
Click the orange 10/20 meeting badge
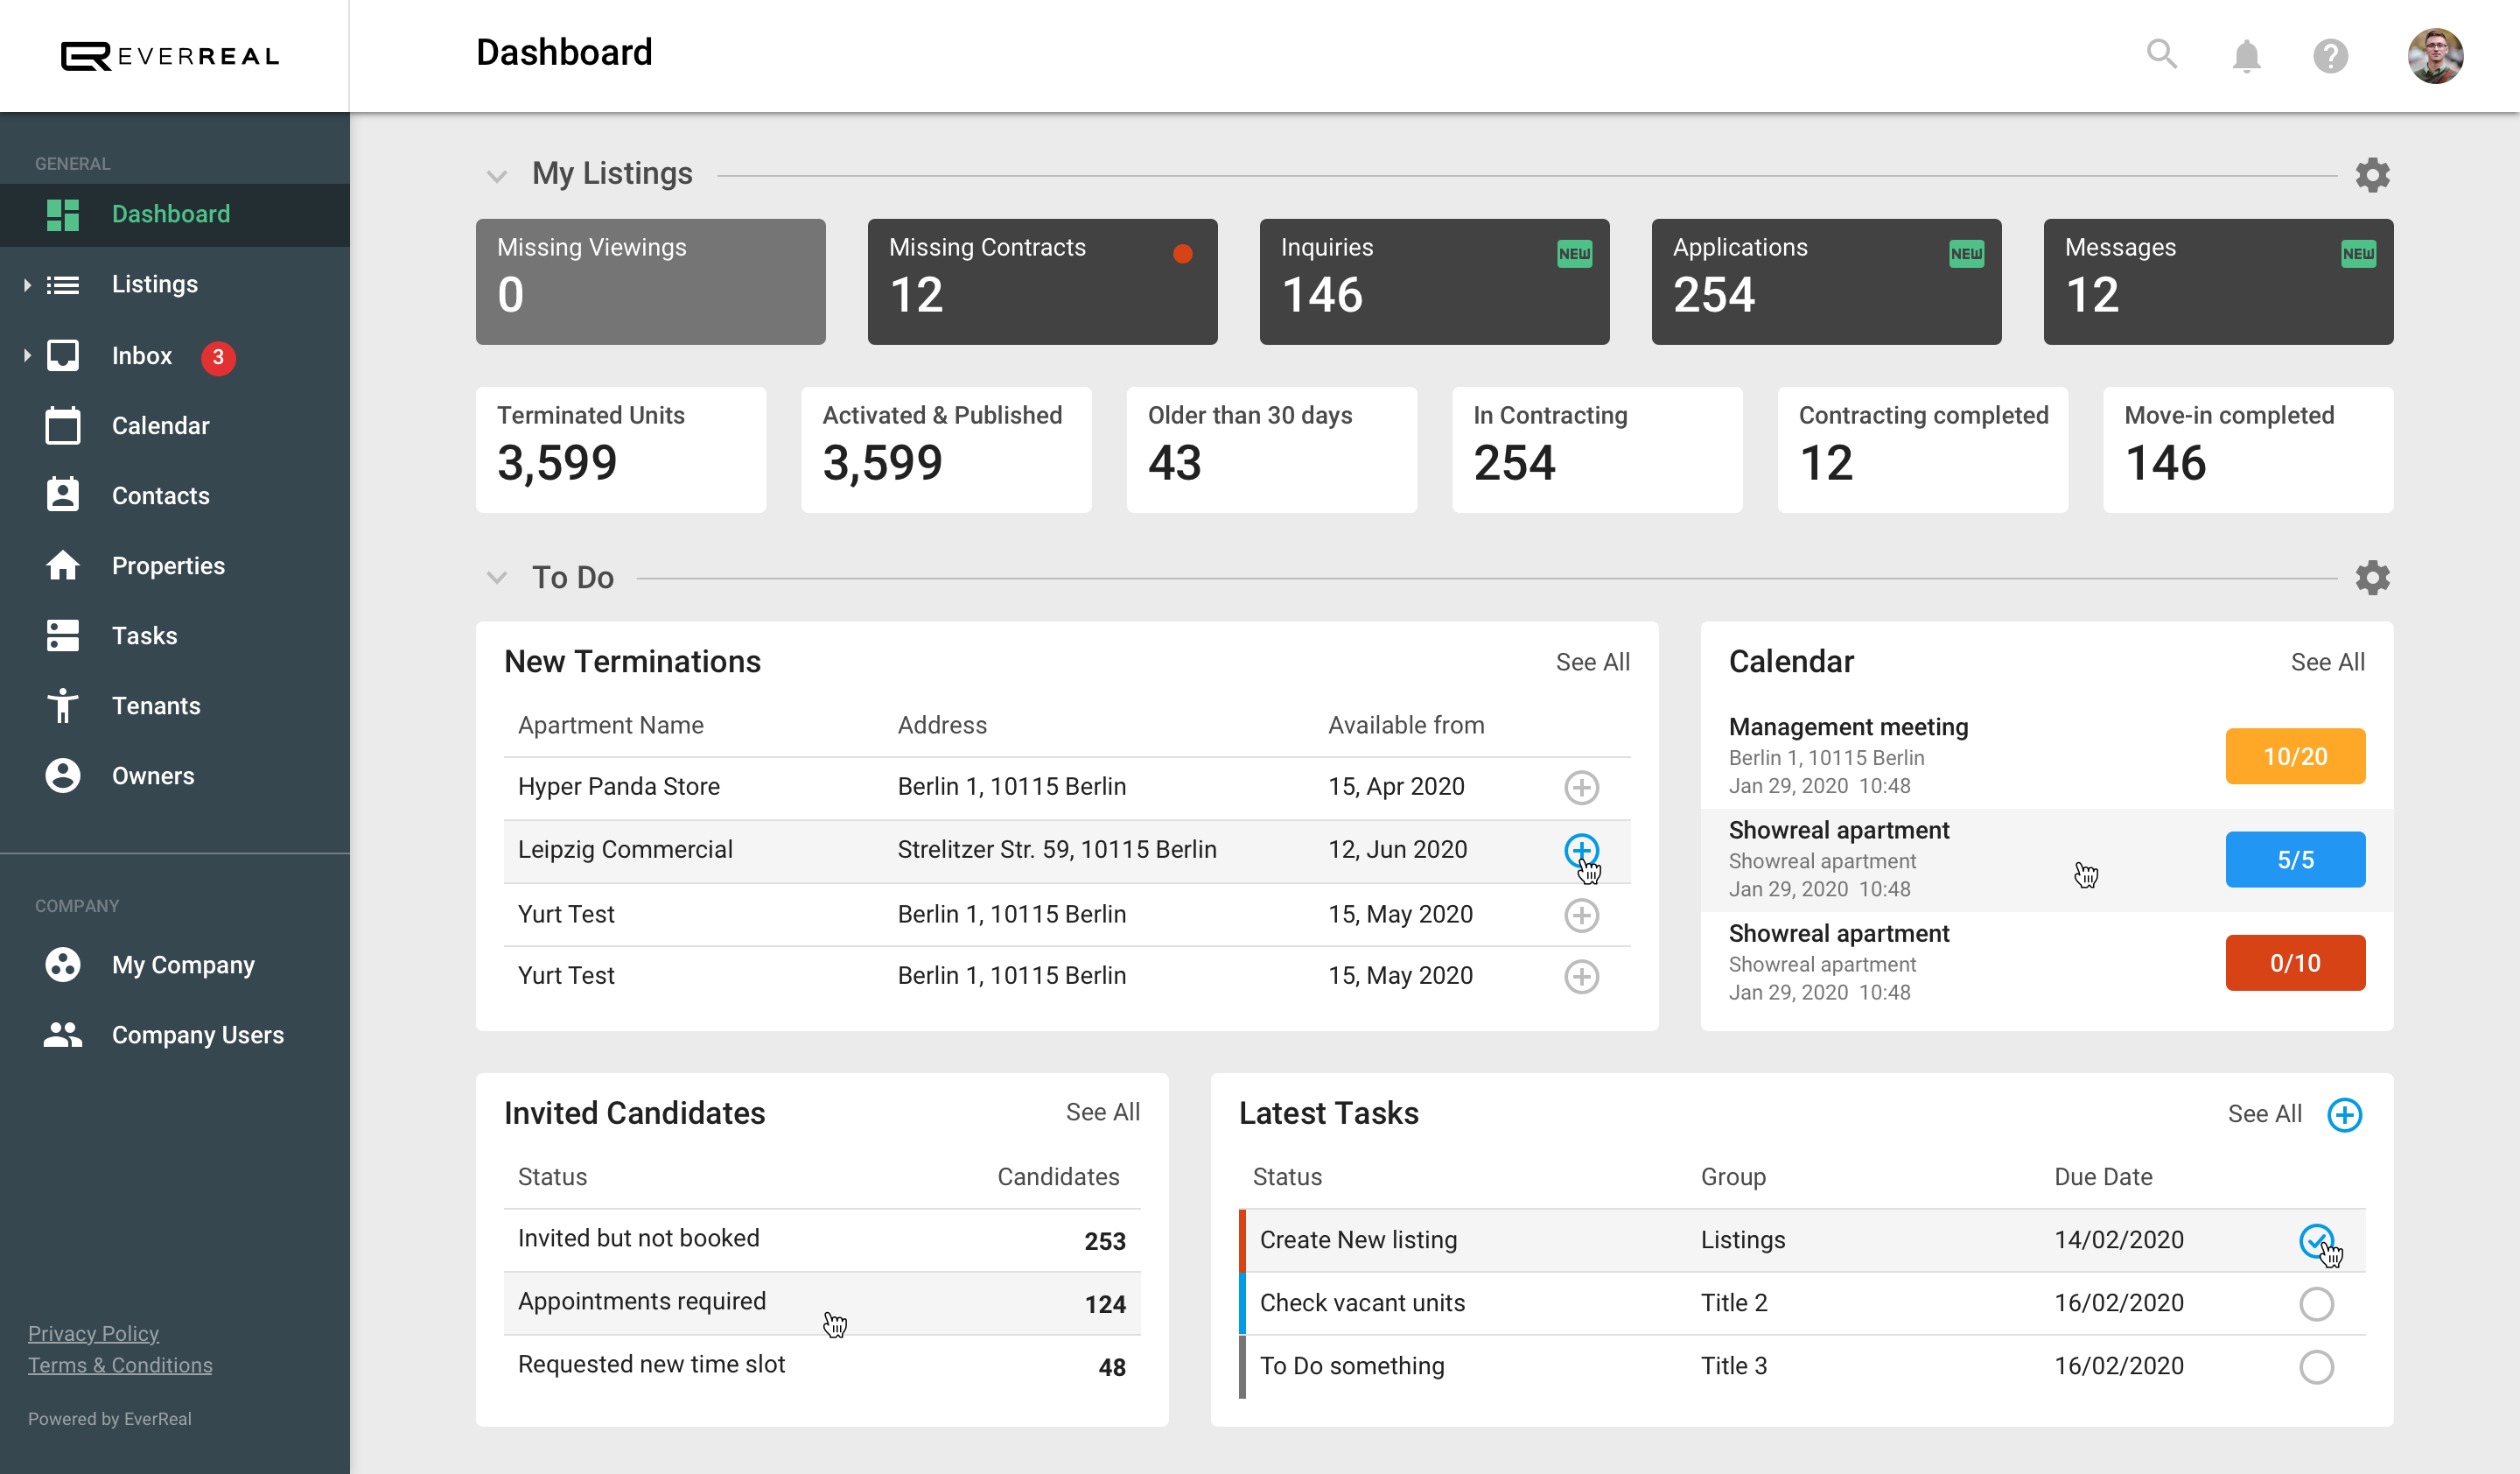pos(2294,756)
